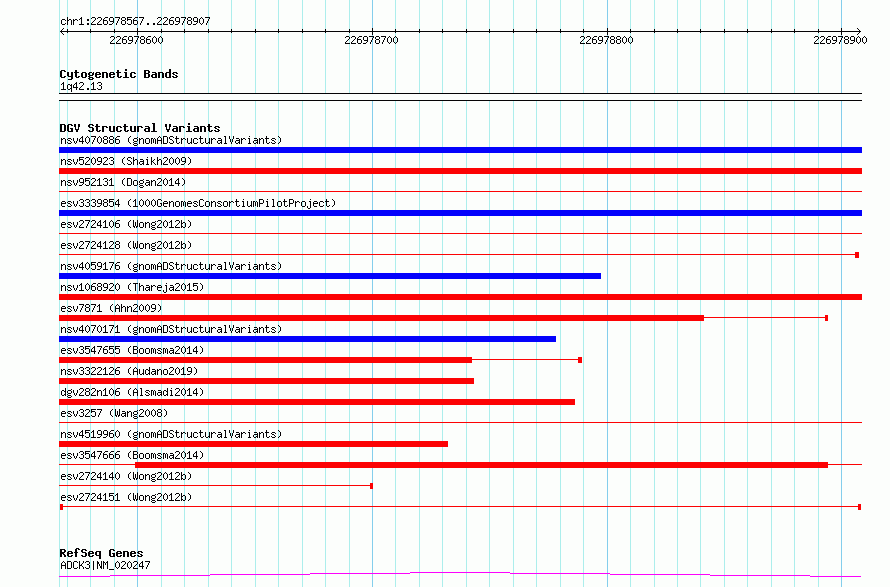The width and height of the screenshot is (890, 587).
Task: Click the red bar under nsv520923
Action: pos(460,171)
